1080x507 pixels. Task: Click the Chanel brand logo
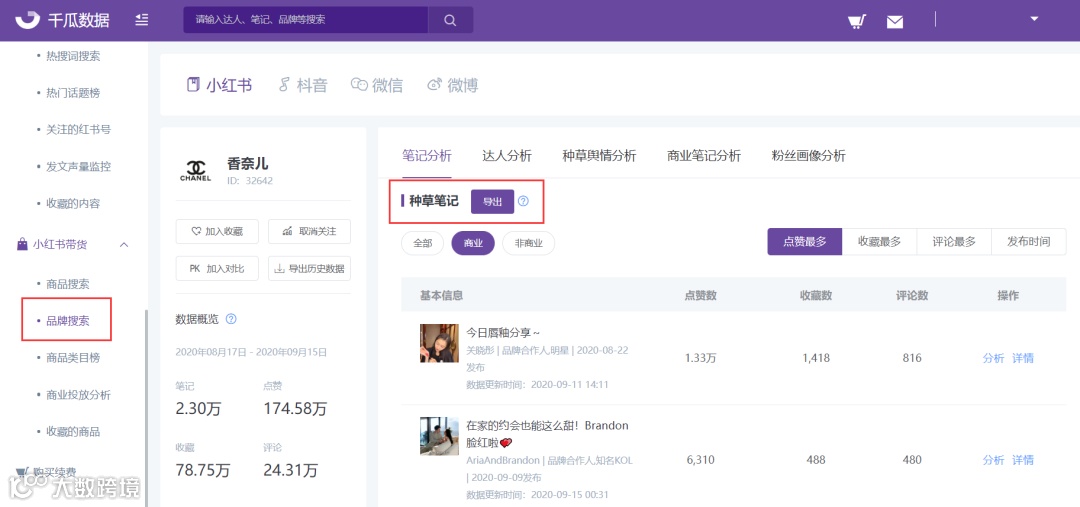coord(196,171)
